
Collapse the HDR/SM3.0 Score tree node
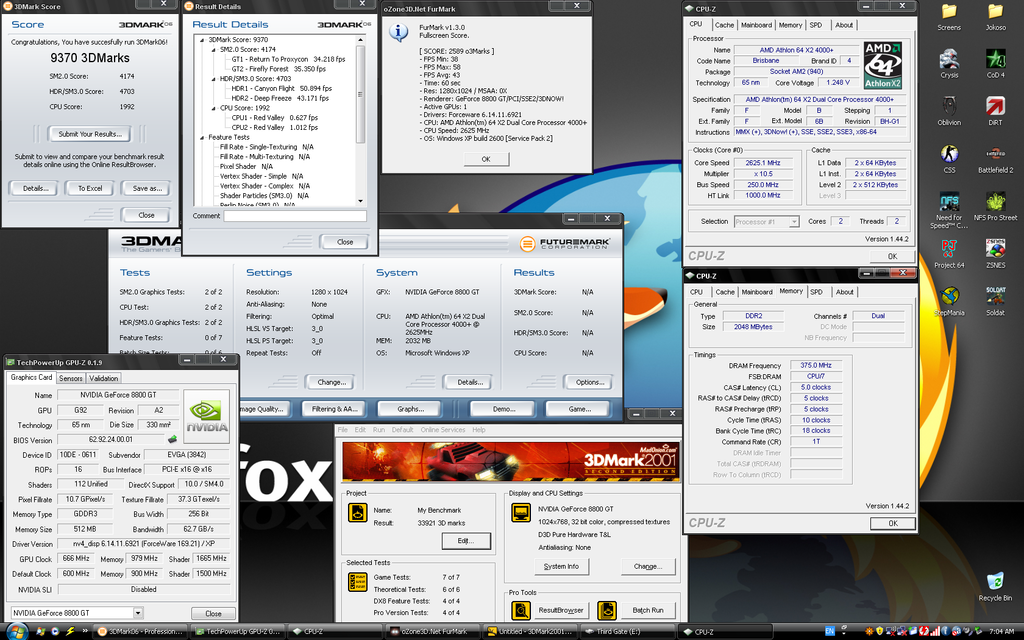(214, 79)
